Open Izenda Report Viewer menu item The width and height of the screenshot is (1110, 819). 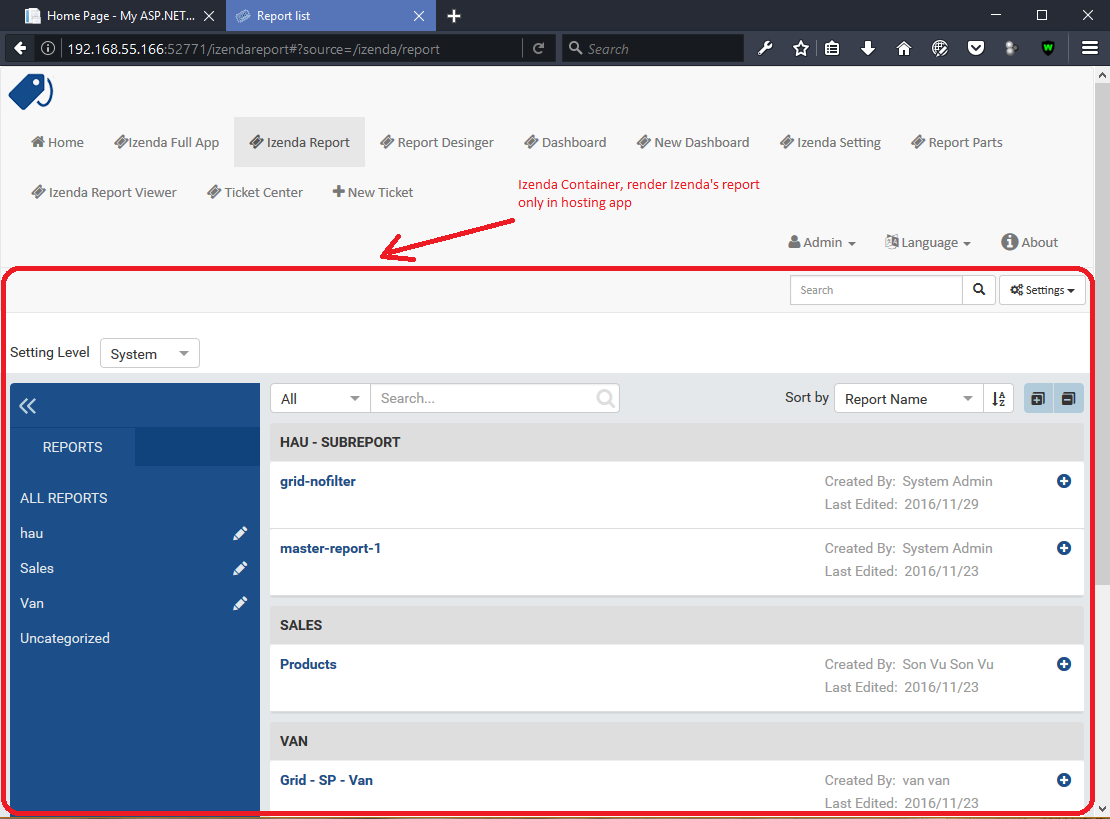click(x=104, y=193)
